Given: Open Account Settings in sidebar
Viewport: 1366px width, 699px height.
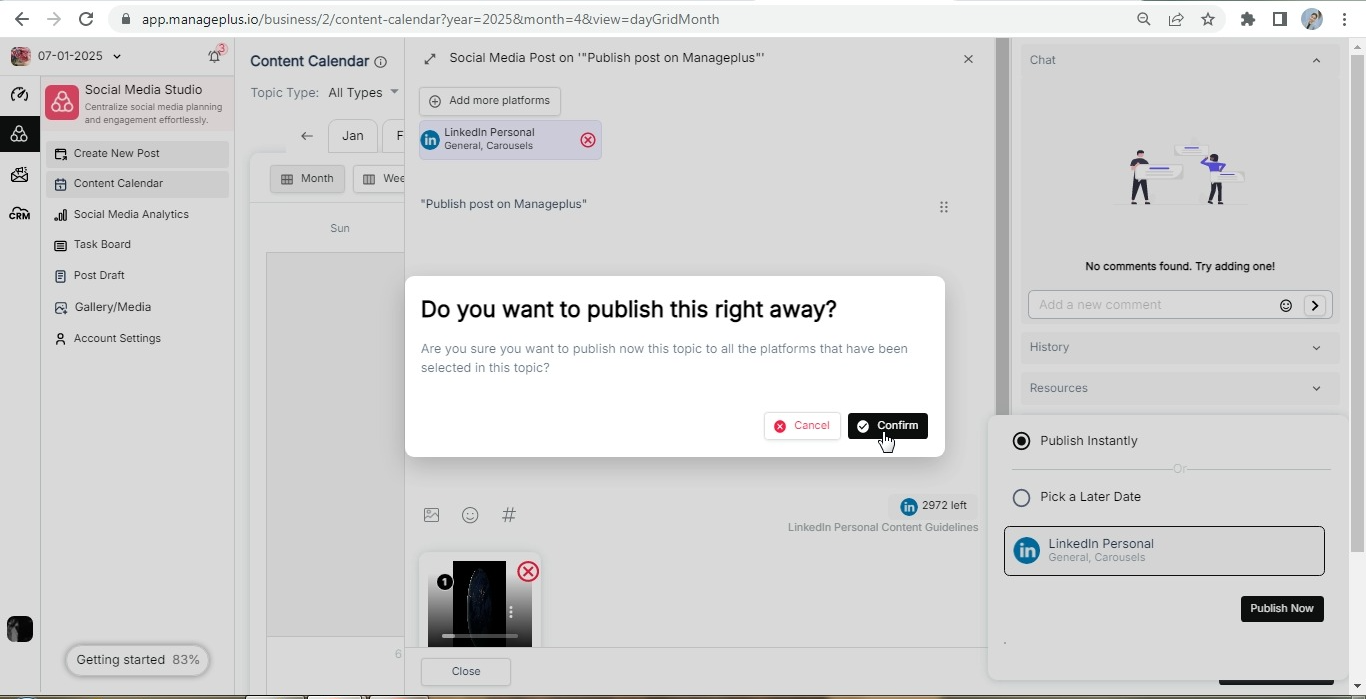Looking at the screenshot, I should point(138,339).
